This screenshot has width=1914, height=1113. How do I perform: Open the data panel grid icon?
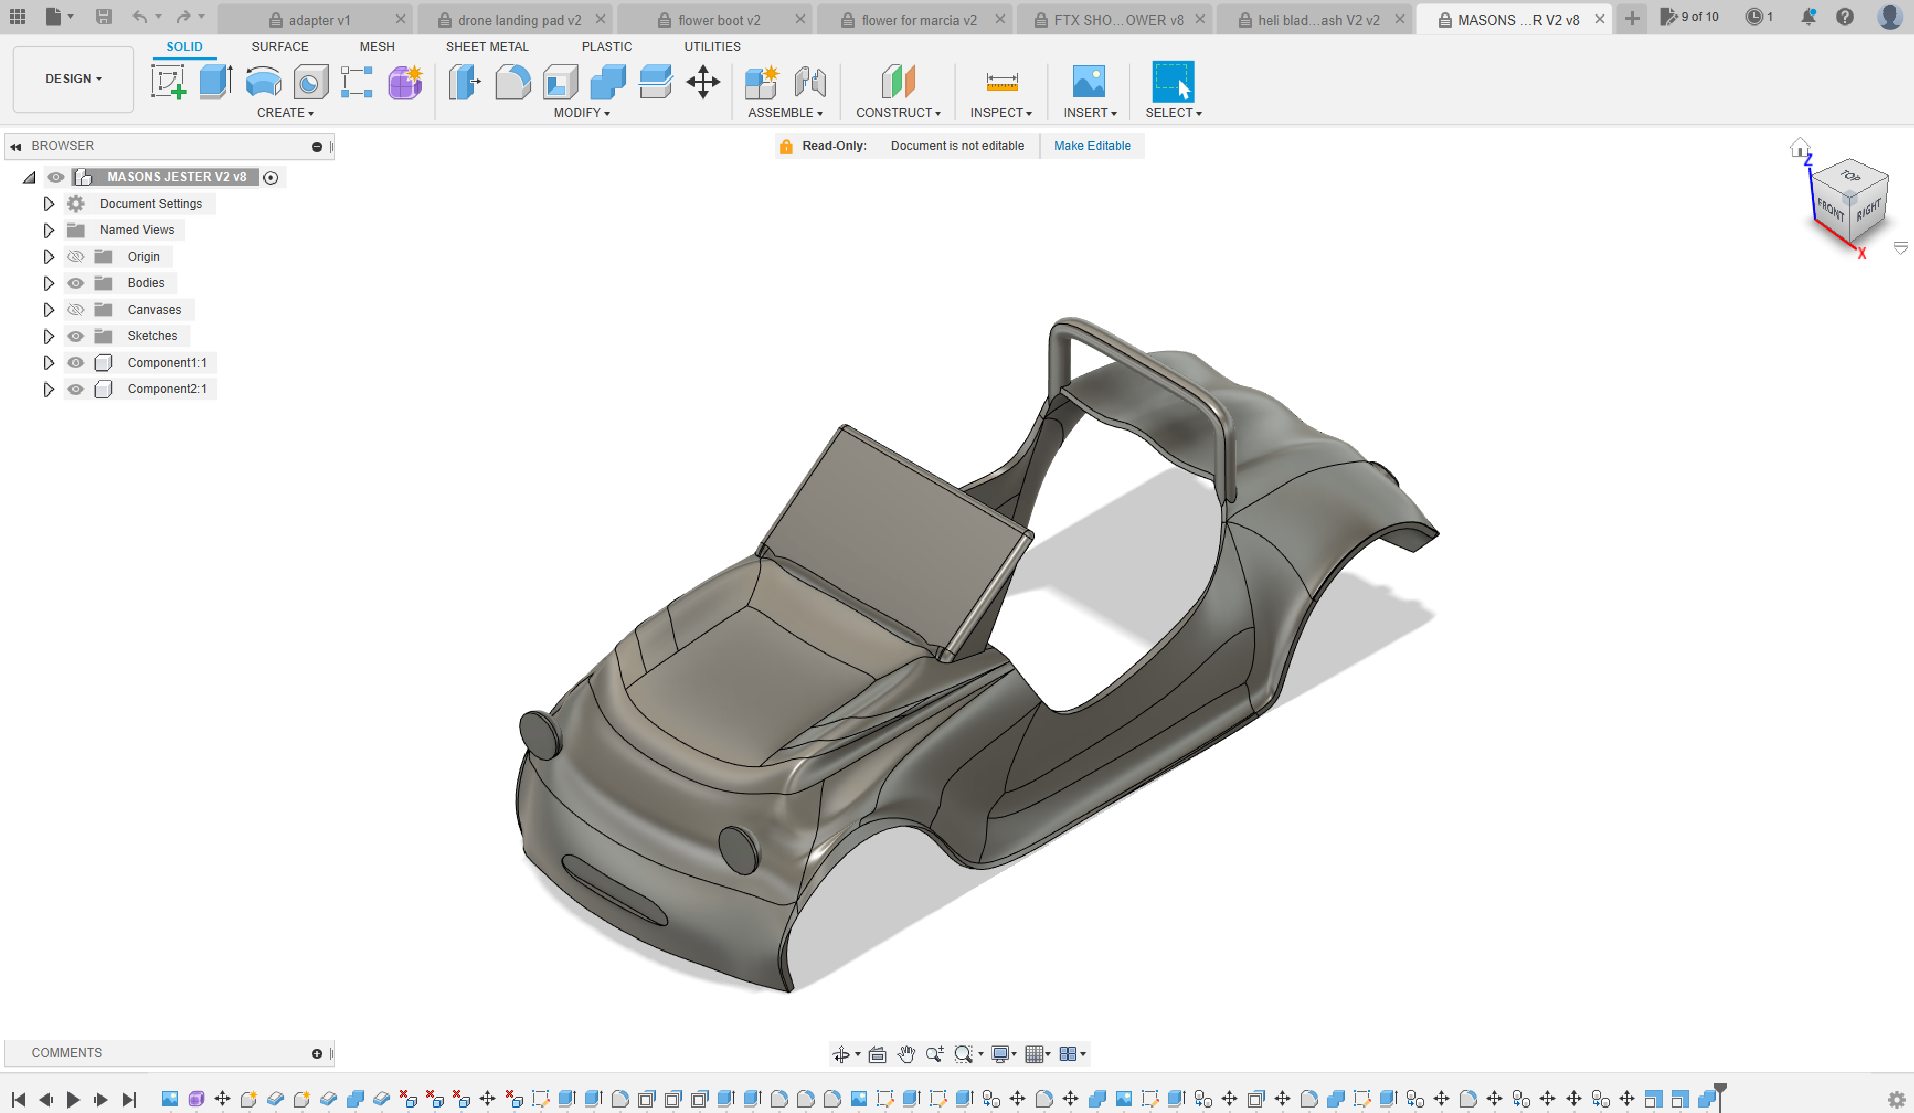coord(17,16)
